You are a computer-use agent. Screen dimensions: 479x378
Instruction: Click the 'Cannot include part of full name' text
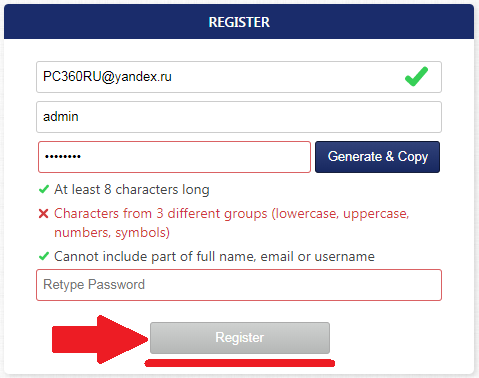155,256
